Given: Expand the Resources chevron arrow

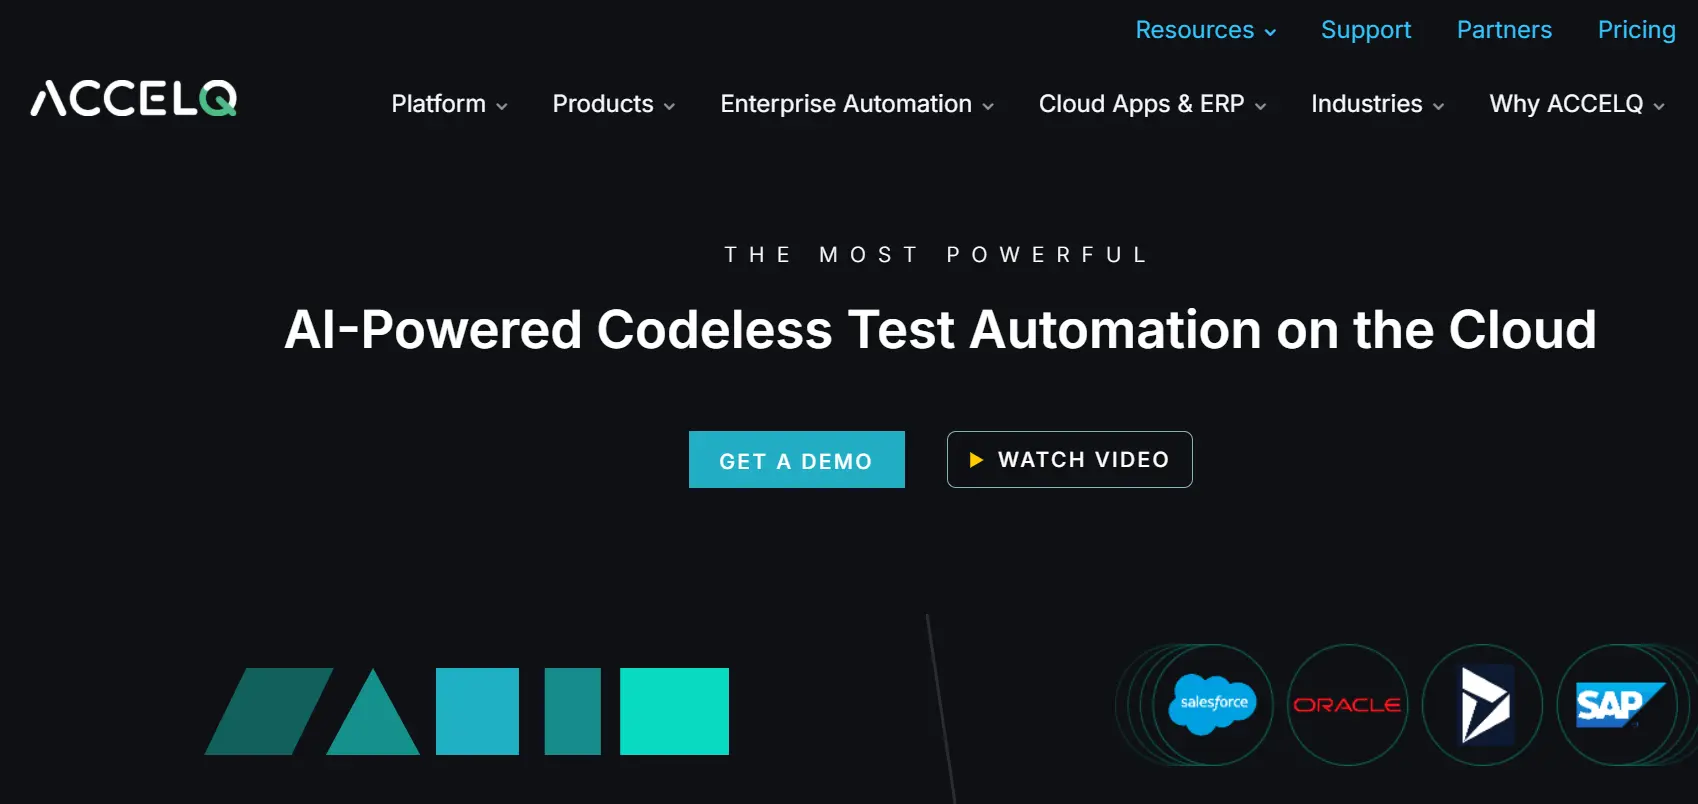Looking at the screenshot, I should pyautogui.click(x=1270, y=32).
